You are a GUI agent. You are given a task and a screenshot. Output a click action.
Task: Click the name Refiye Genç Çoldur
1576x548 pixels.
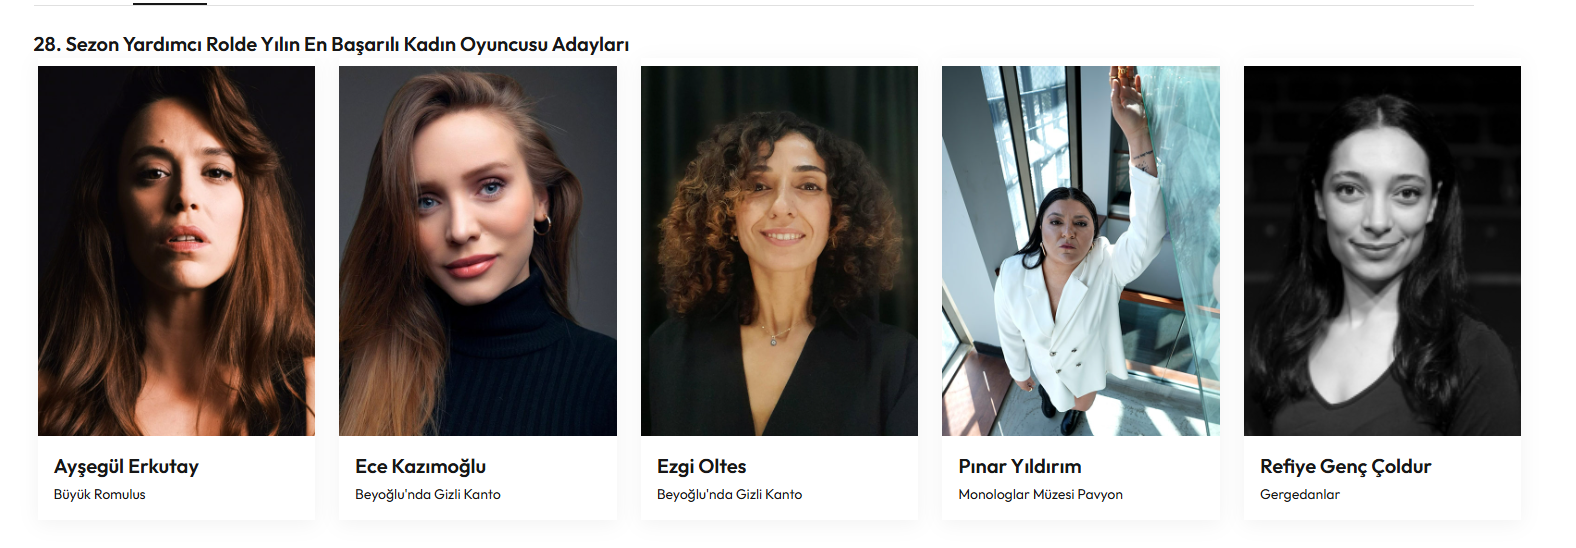tap(1345, 467)
